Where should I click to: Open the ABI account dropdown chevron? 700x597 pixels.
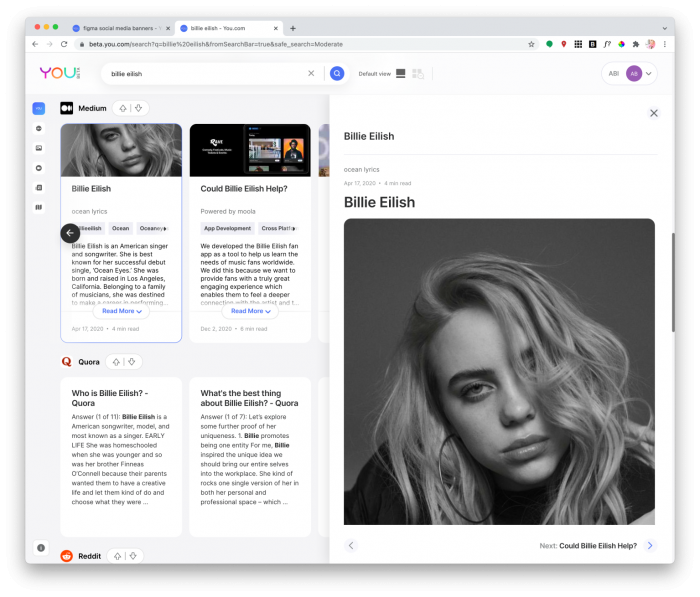[x=649, y=74]
